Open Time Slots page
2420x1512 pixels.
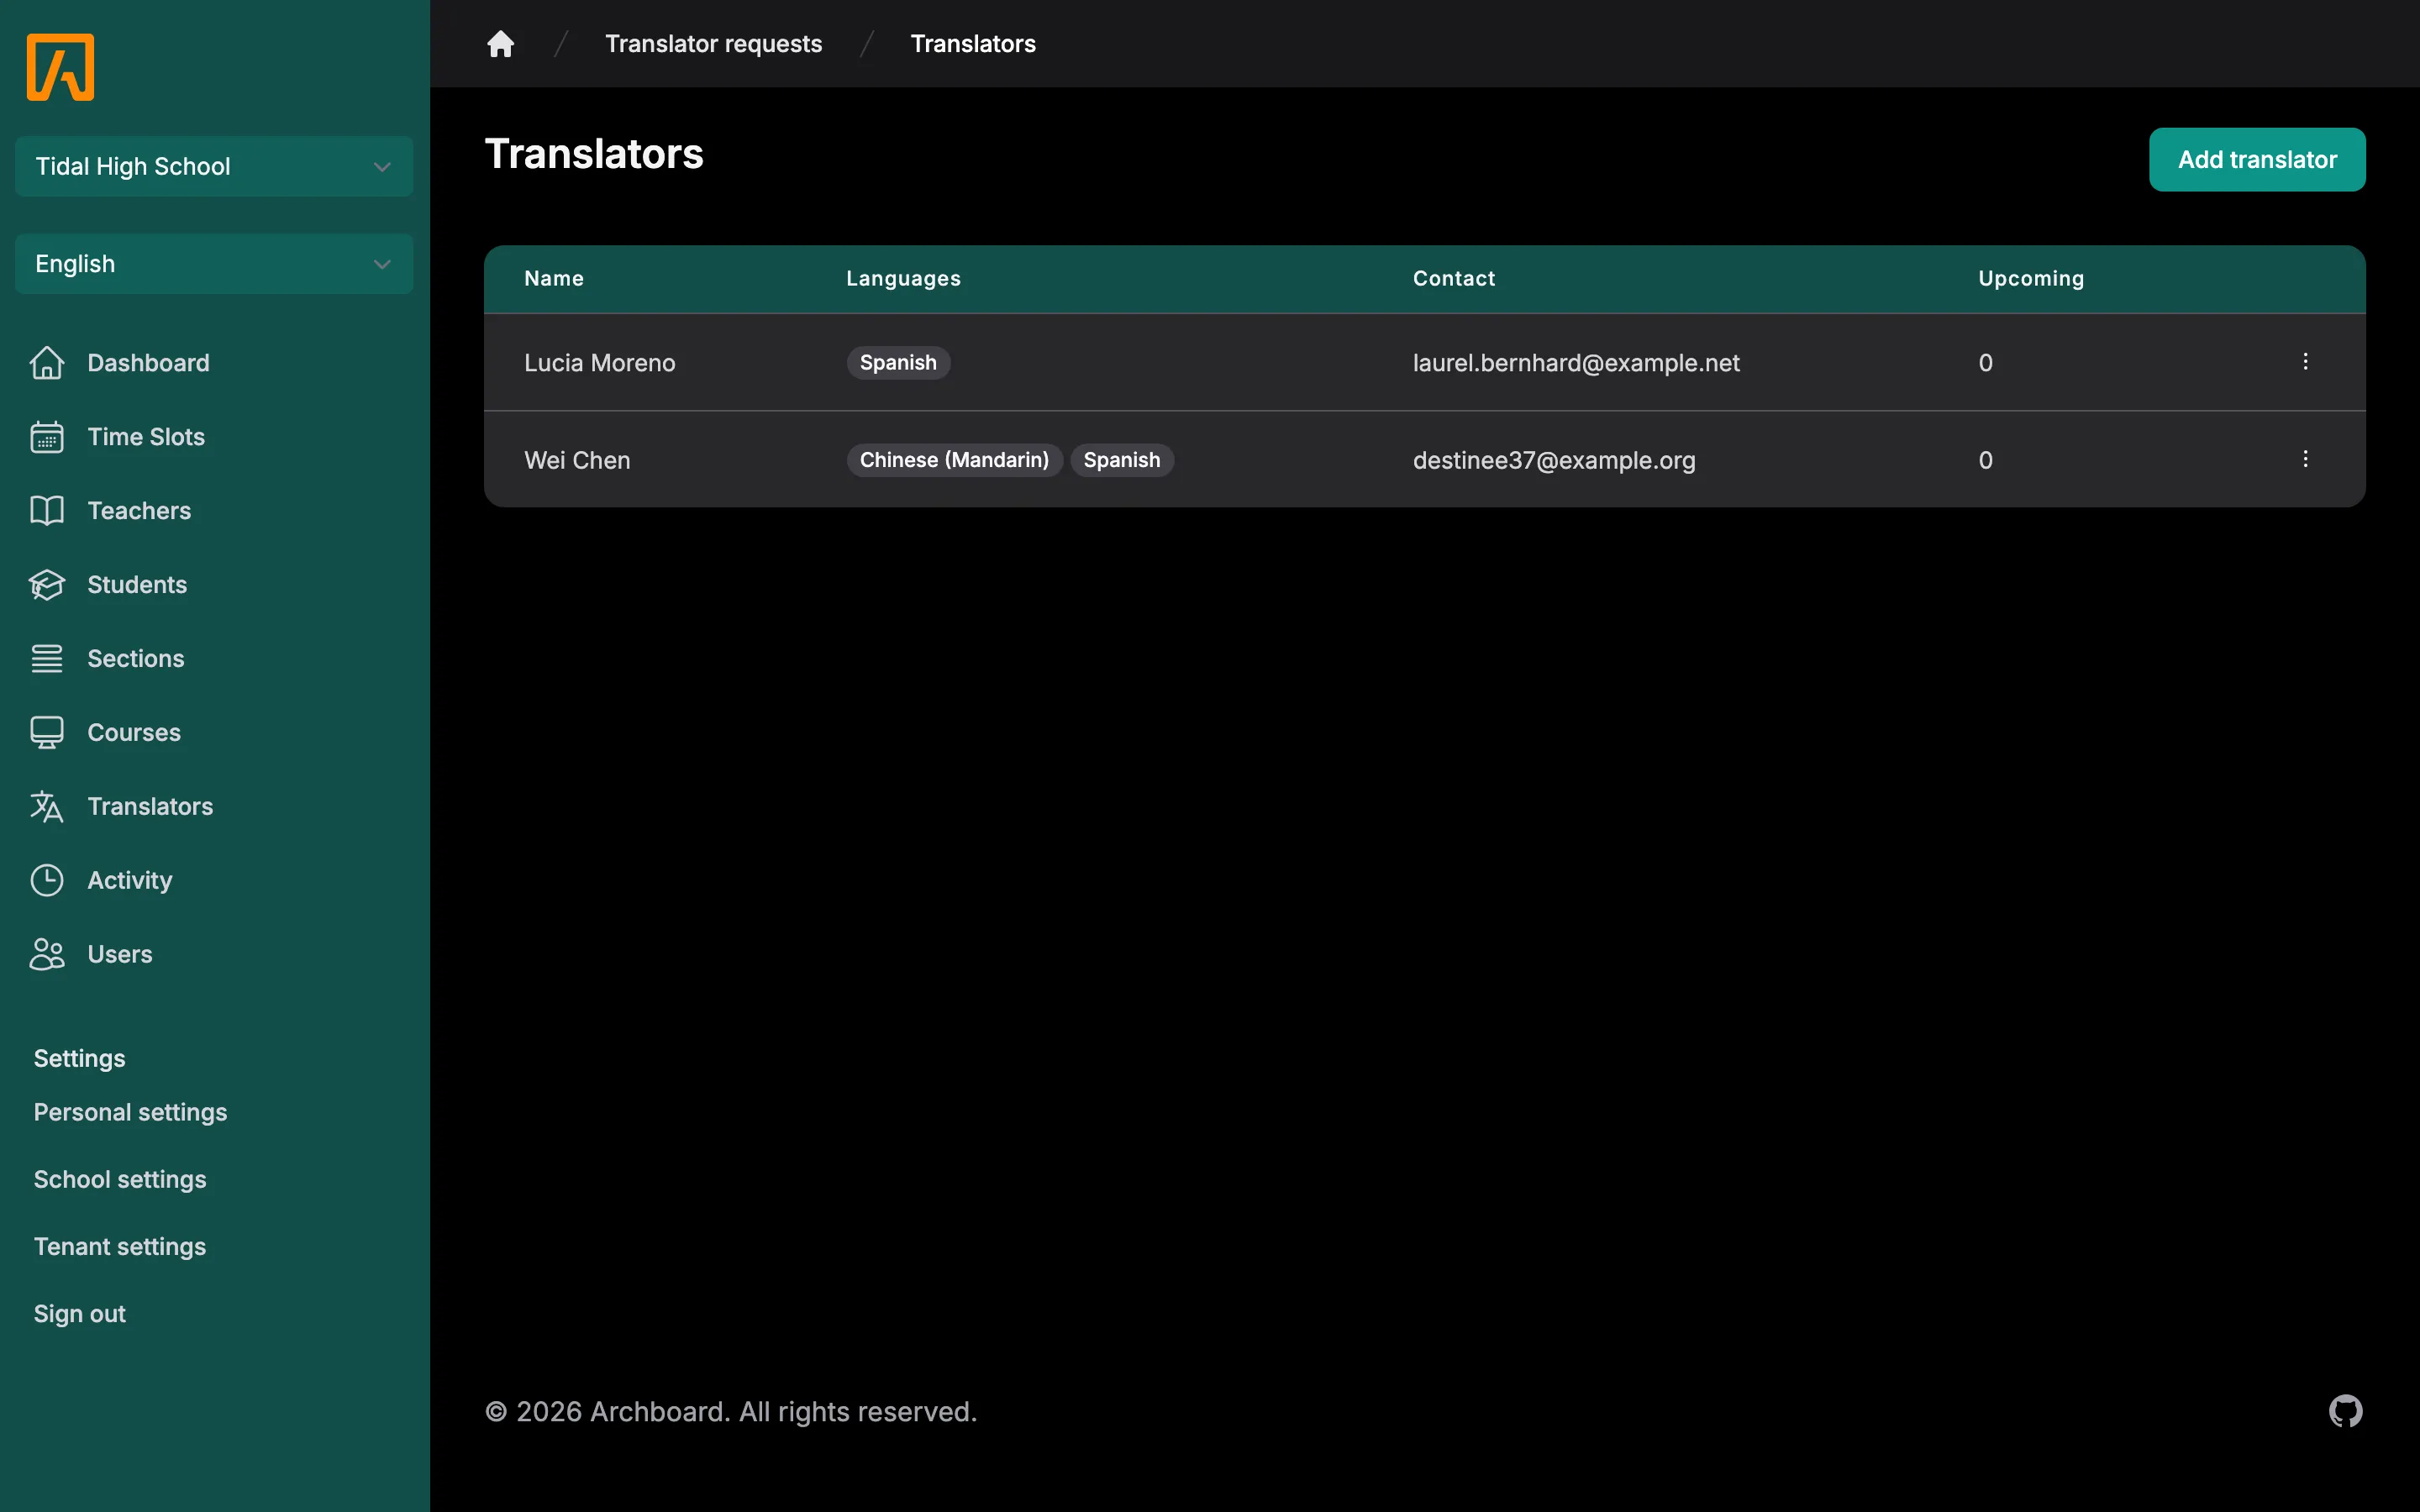pos(146,437)
